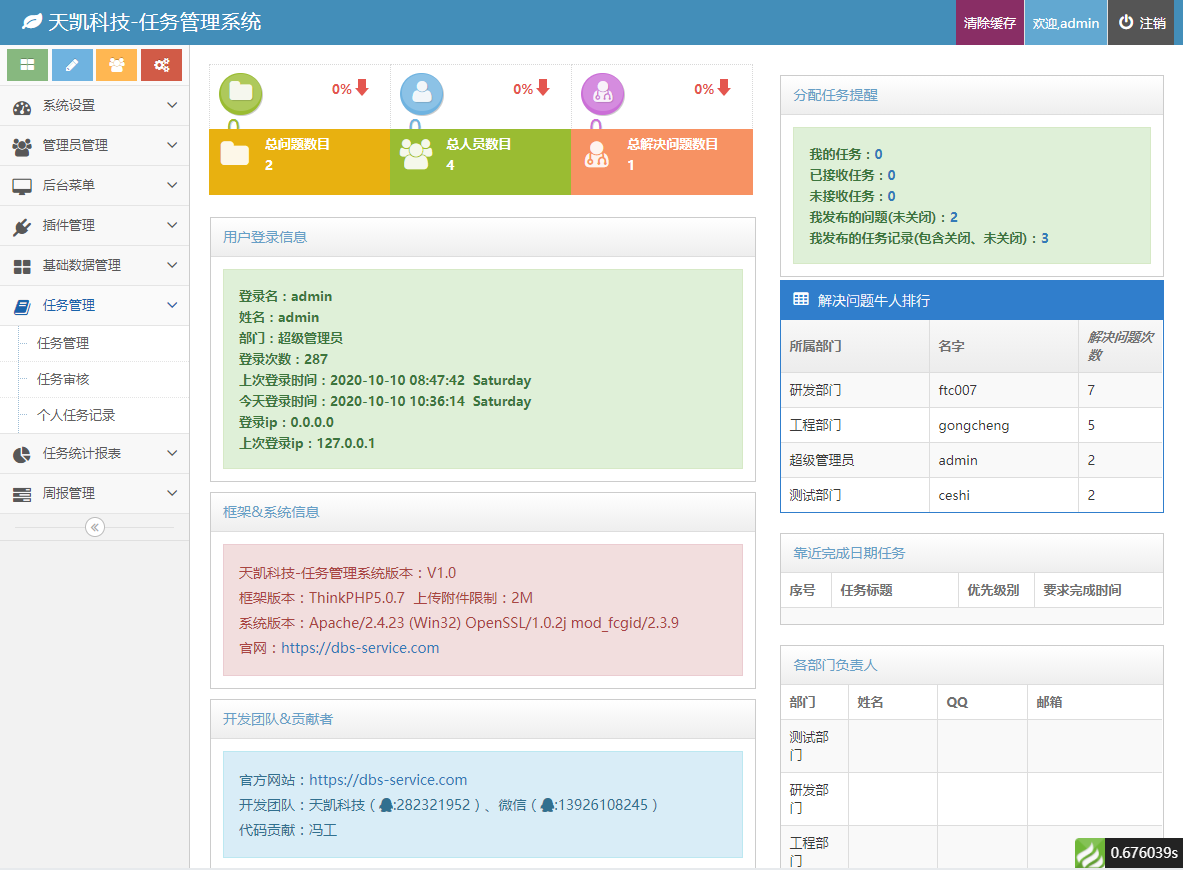
Task: Click the penguin icon before 13926108245
Action: point(548,805)
